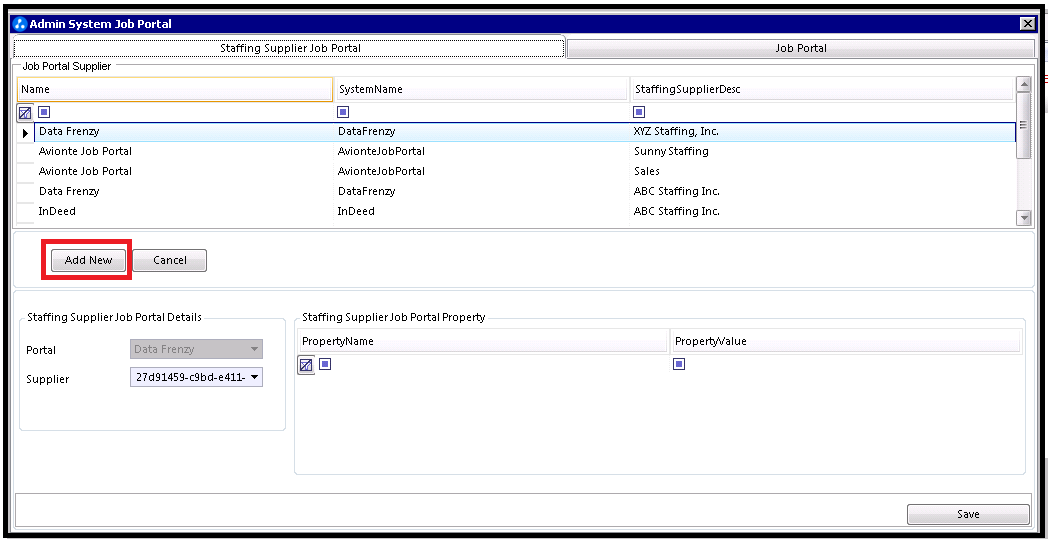Viewport: 1049px width, 541px height.
Task: Select the Avionte Job Portal Sales row
Action: [524, 171]
